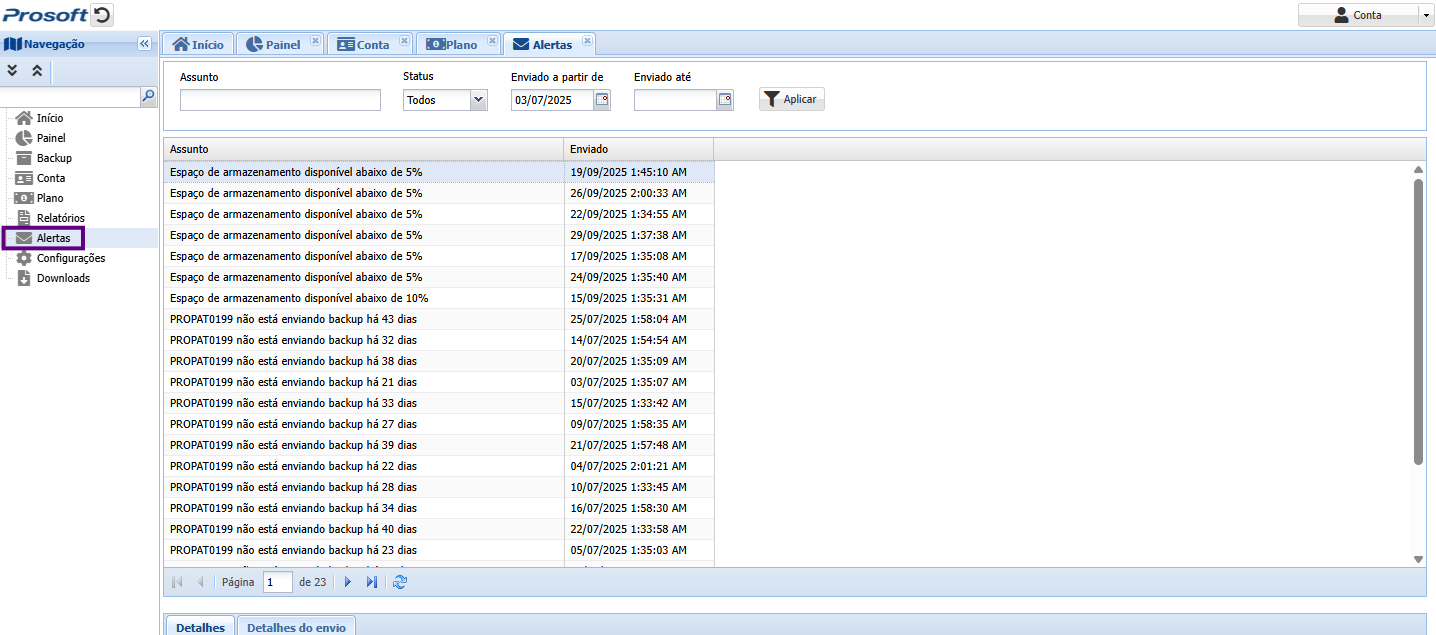This screenshot has width=1436, height=635.
Task: Open the Status dropdown showing Todos
Action: click(x=445, y=100)
